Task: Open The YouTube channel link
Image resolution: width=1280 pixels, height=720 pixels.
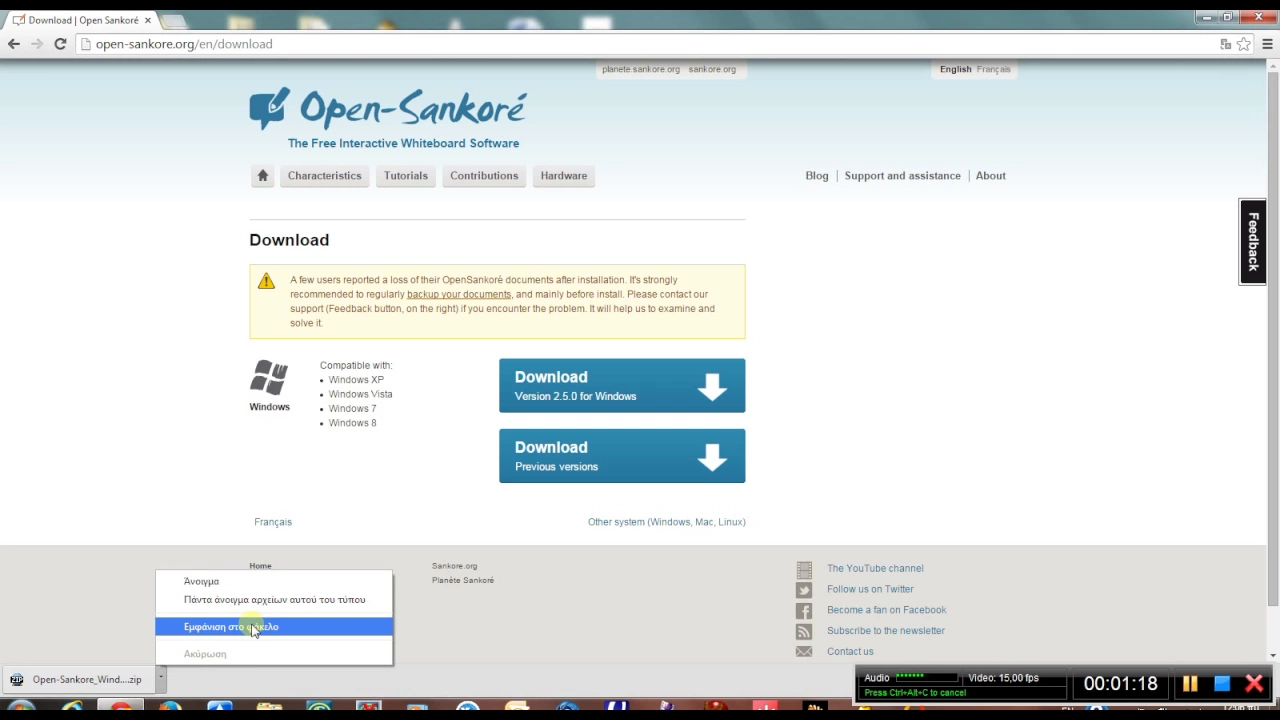Action: coord(875,568)
